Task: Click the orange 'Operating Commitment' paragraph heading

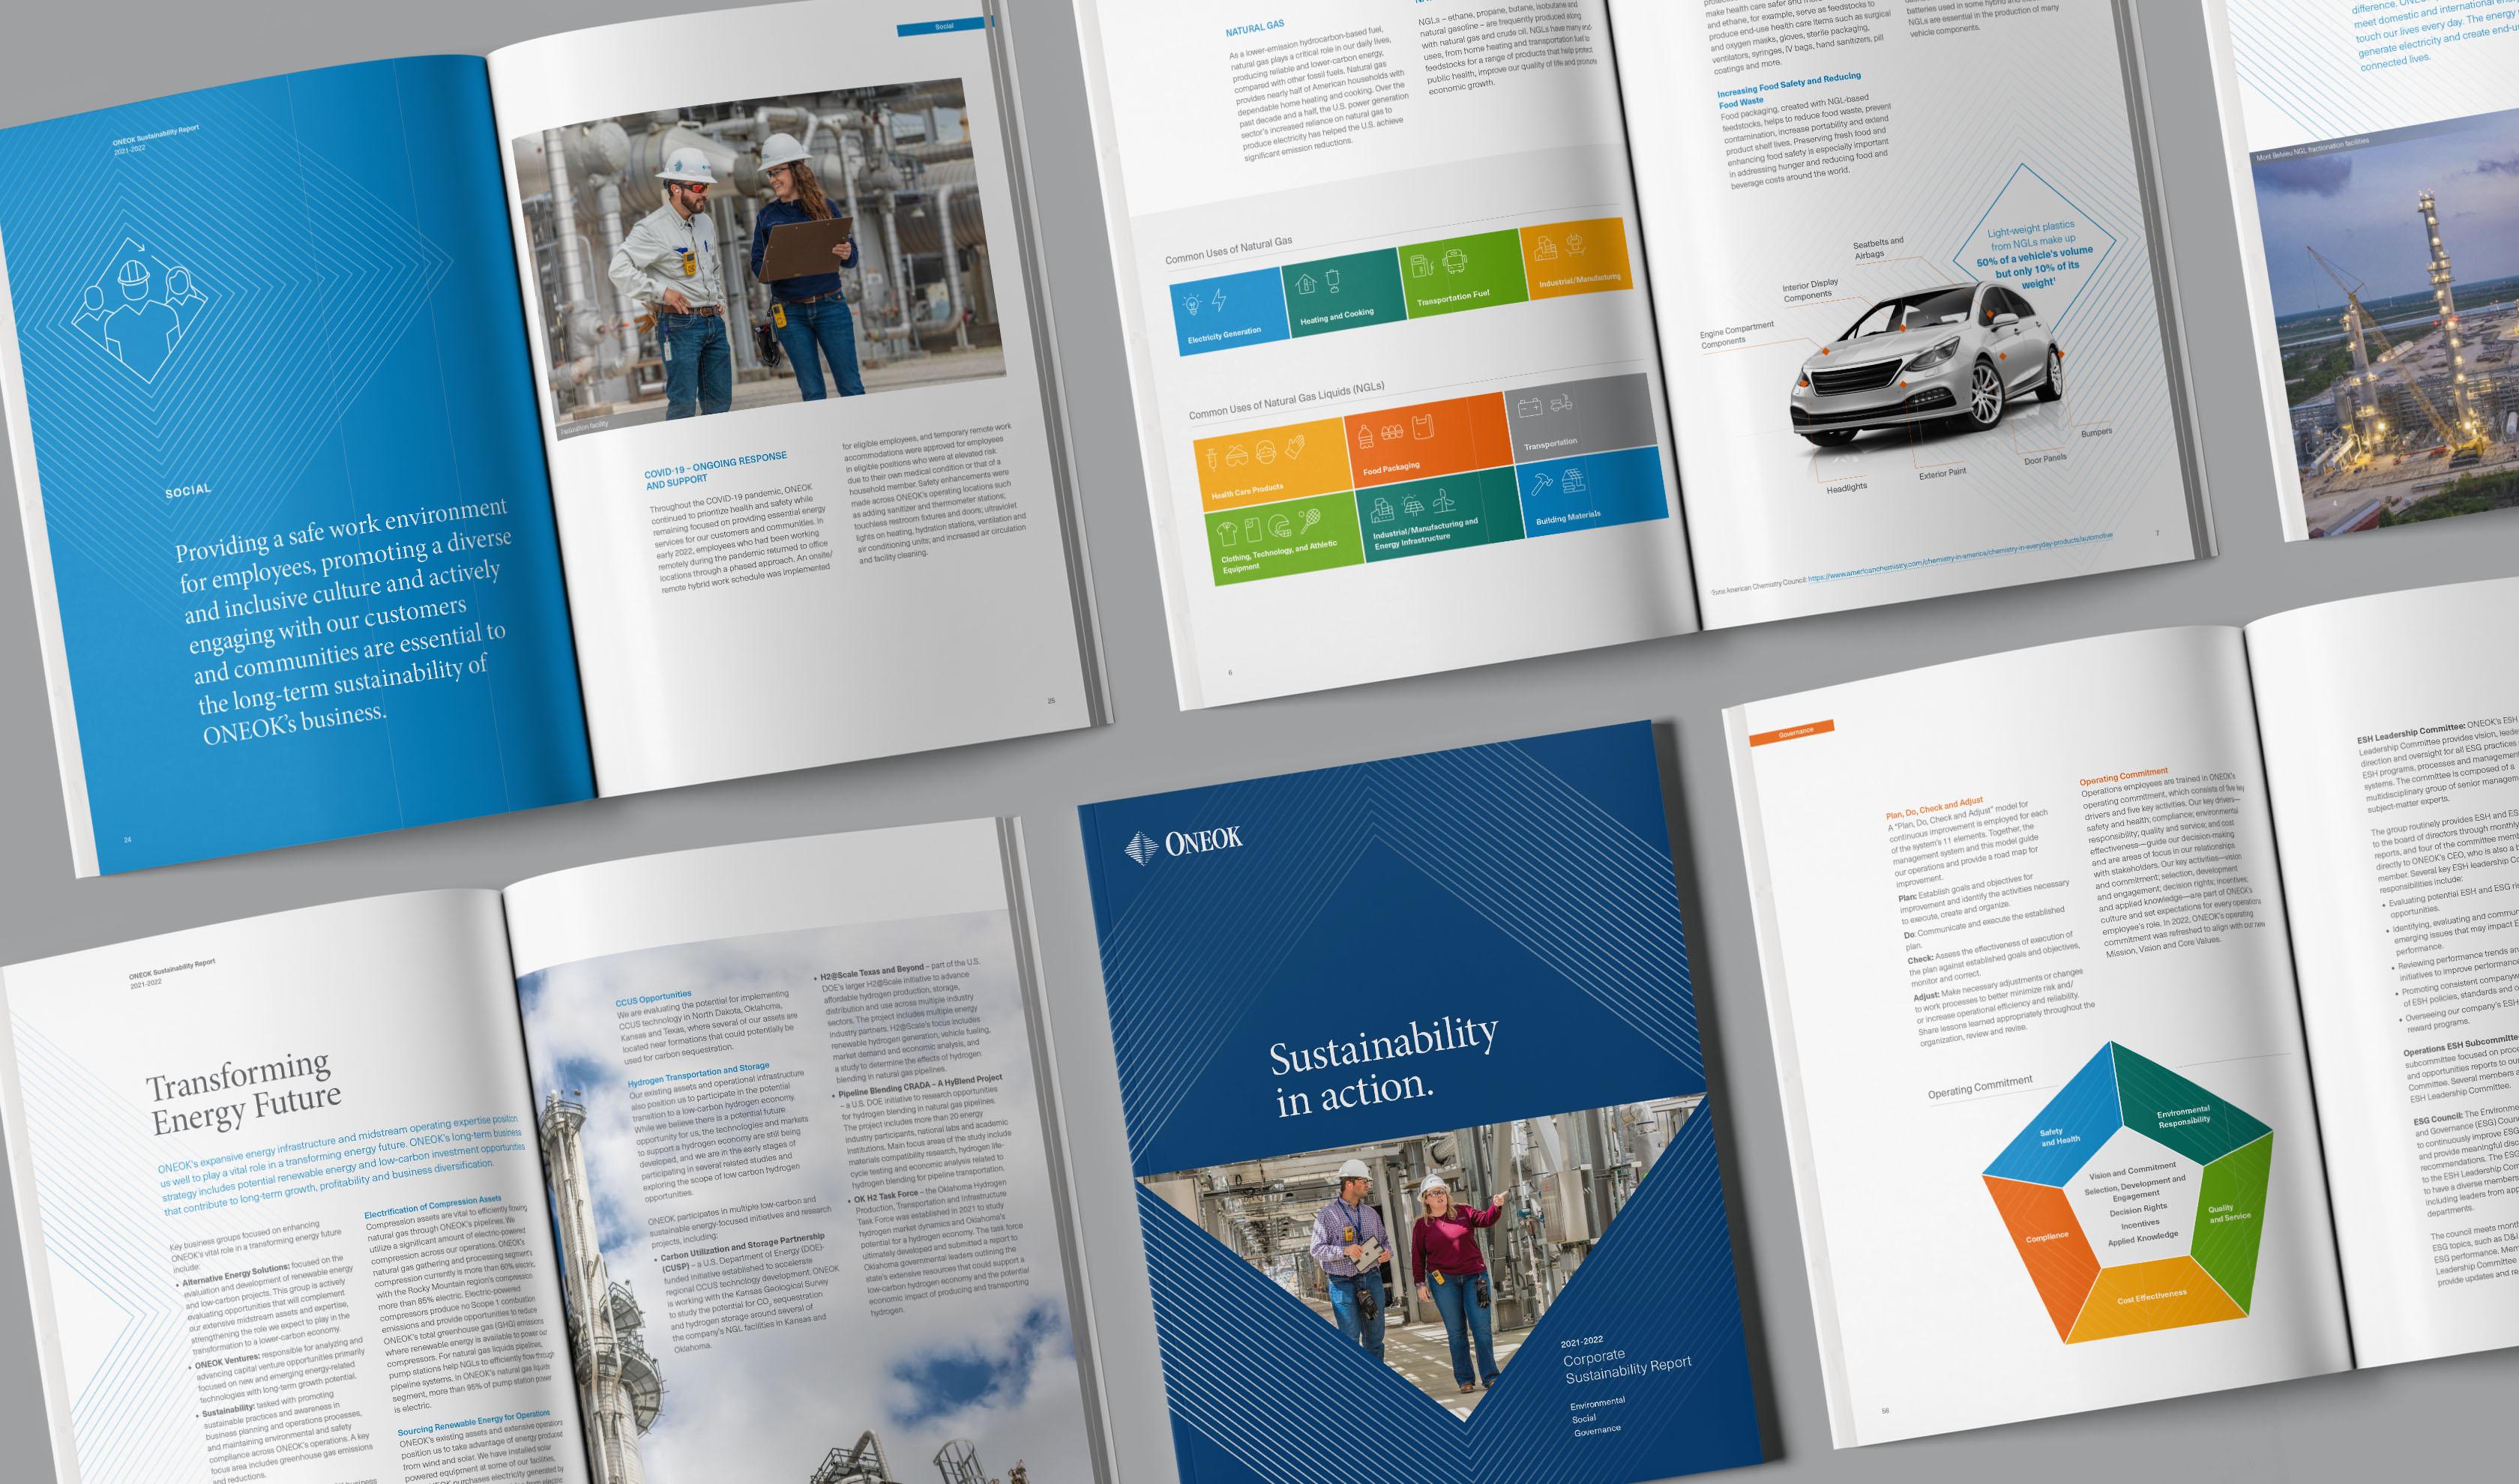Action: click(x=2124, y=777)
